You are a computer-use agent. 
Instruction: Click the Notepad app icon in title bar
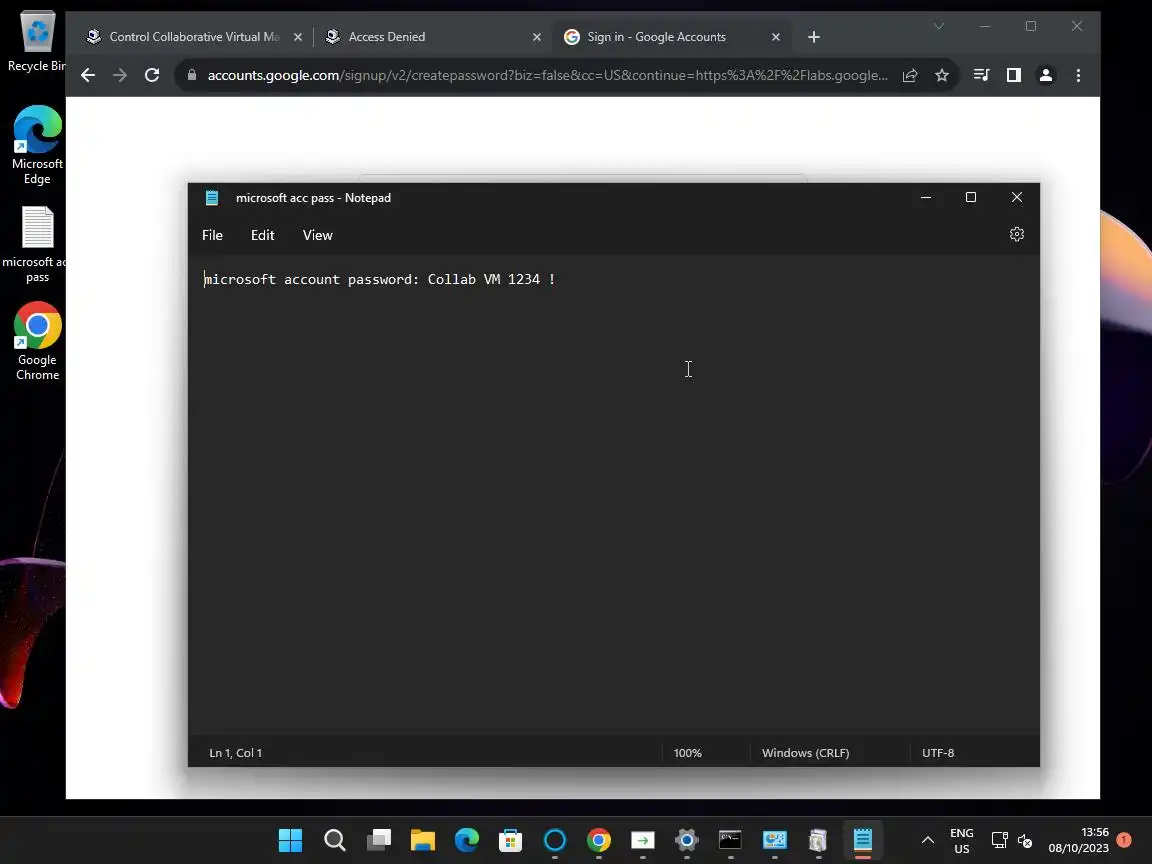(212, 198)
